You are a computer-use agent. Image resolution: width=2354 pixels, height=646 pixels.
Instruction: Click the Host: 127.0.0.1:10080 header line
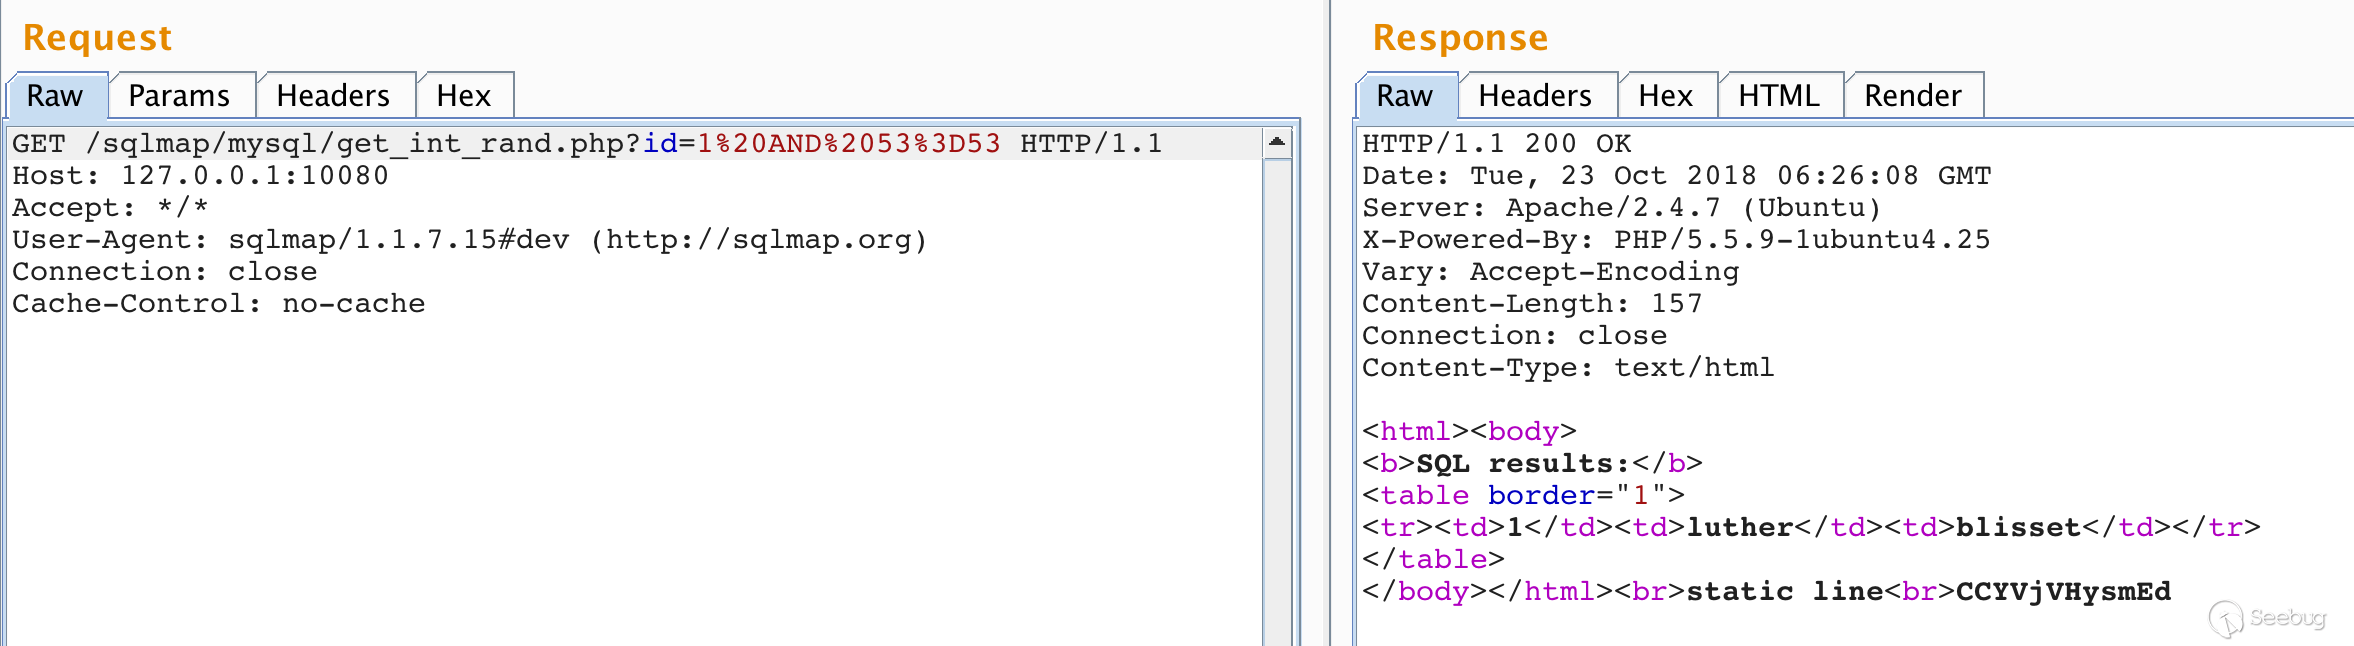(x=200, y=176)
